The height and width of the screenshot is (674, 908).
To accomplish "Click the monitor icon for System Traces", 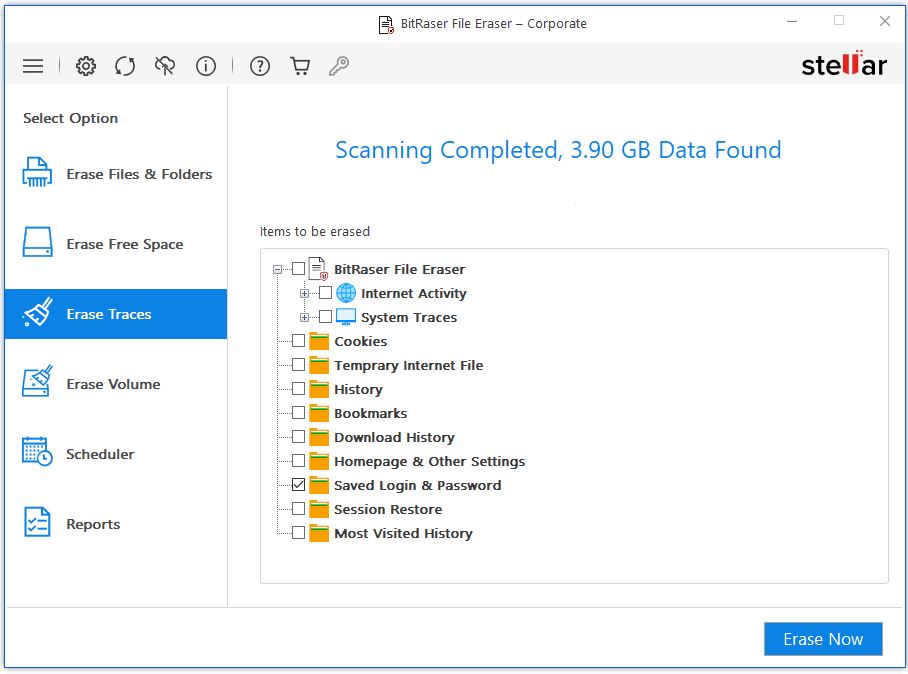I will coord(346,317).
